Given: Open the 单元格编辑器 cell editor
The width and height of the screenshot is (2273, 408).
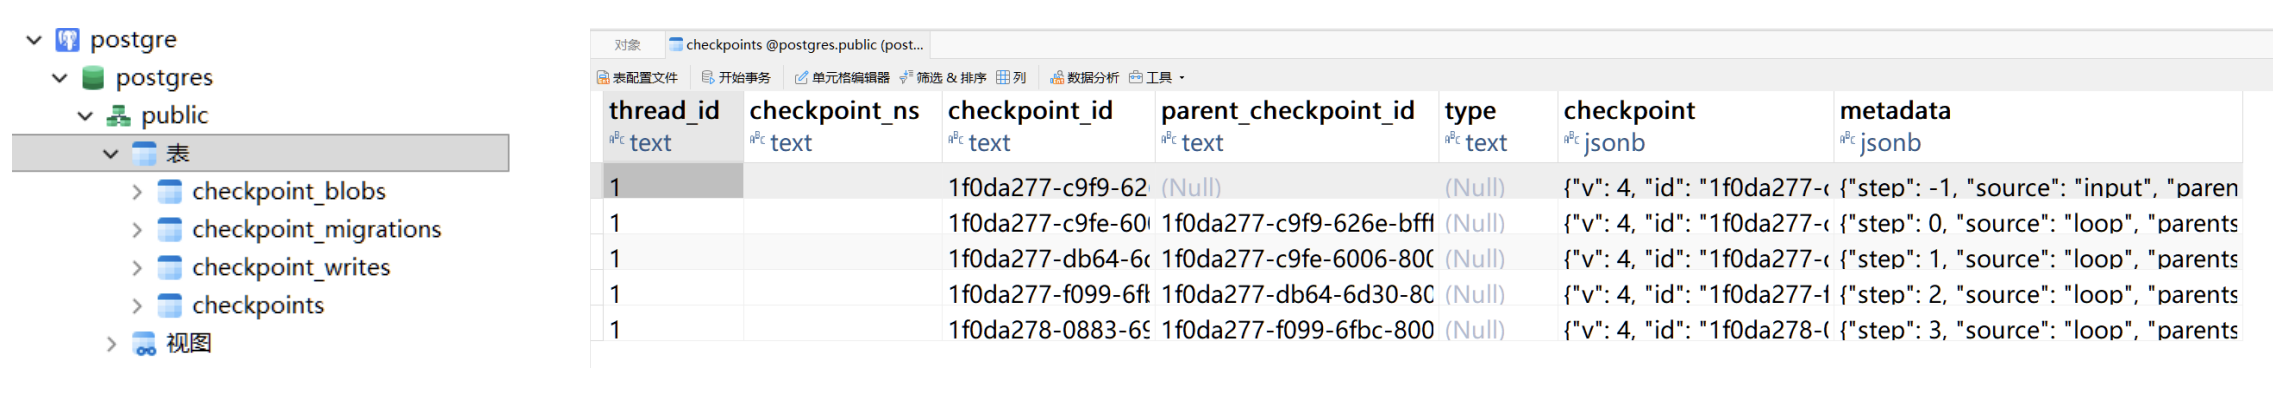Looking at the screenshot, I should [x=842, y=77].
